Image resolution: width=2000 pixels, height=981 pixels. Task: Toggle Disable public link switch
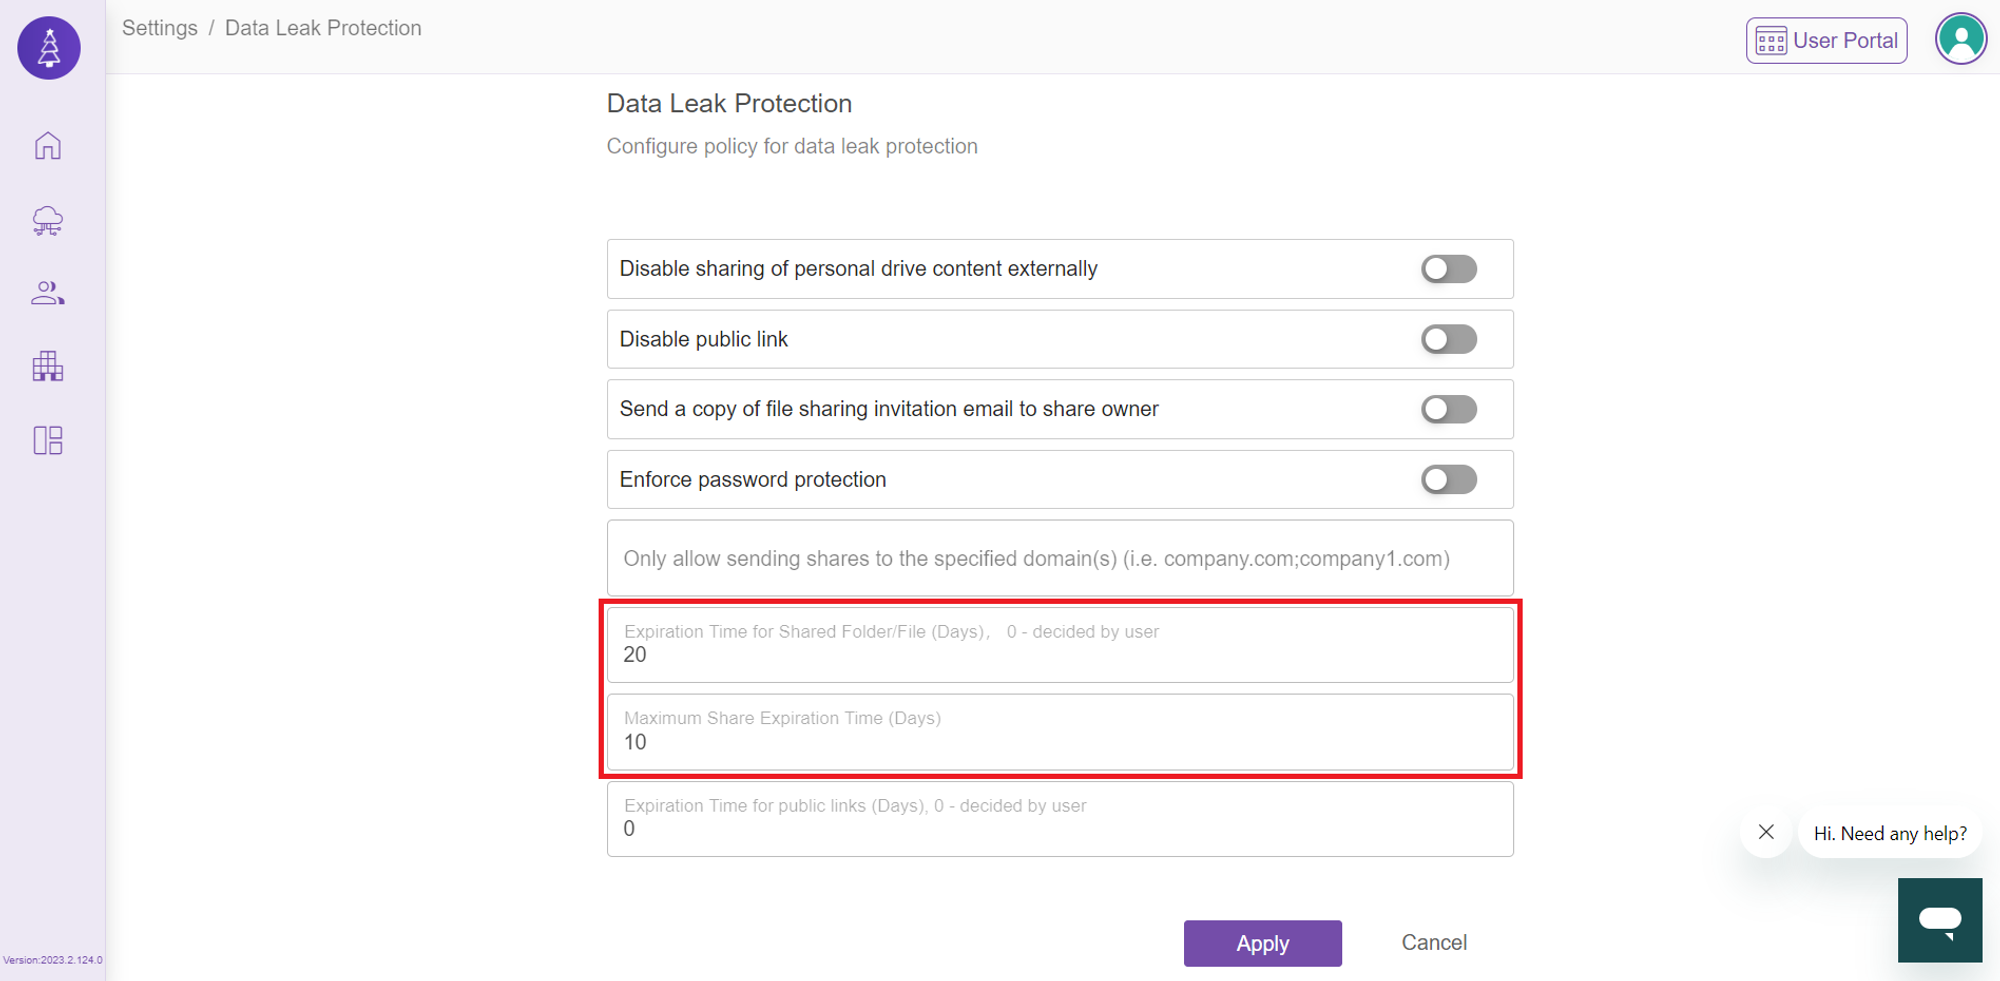pyautogui.click(x=1449, y=339)
